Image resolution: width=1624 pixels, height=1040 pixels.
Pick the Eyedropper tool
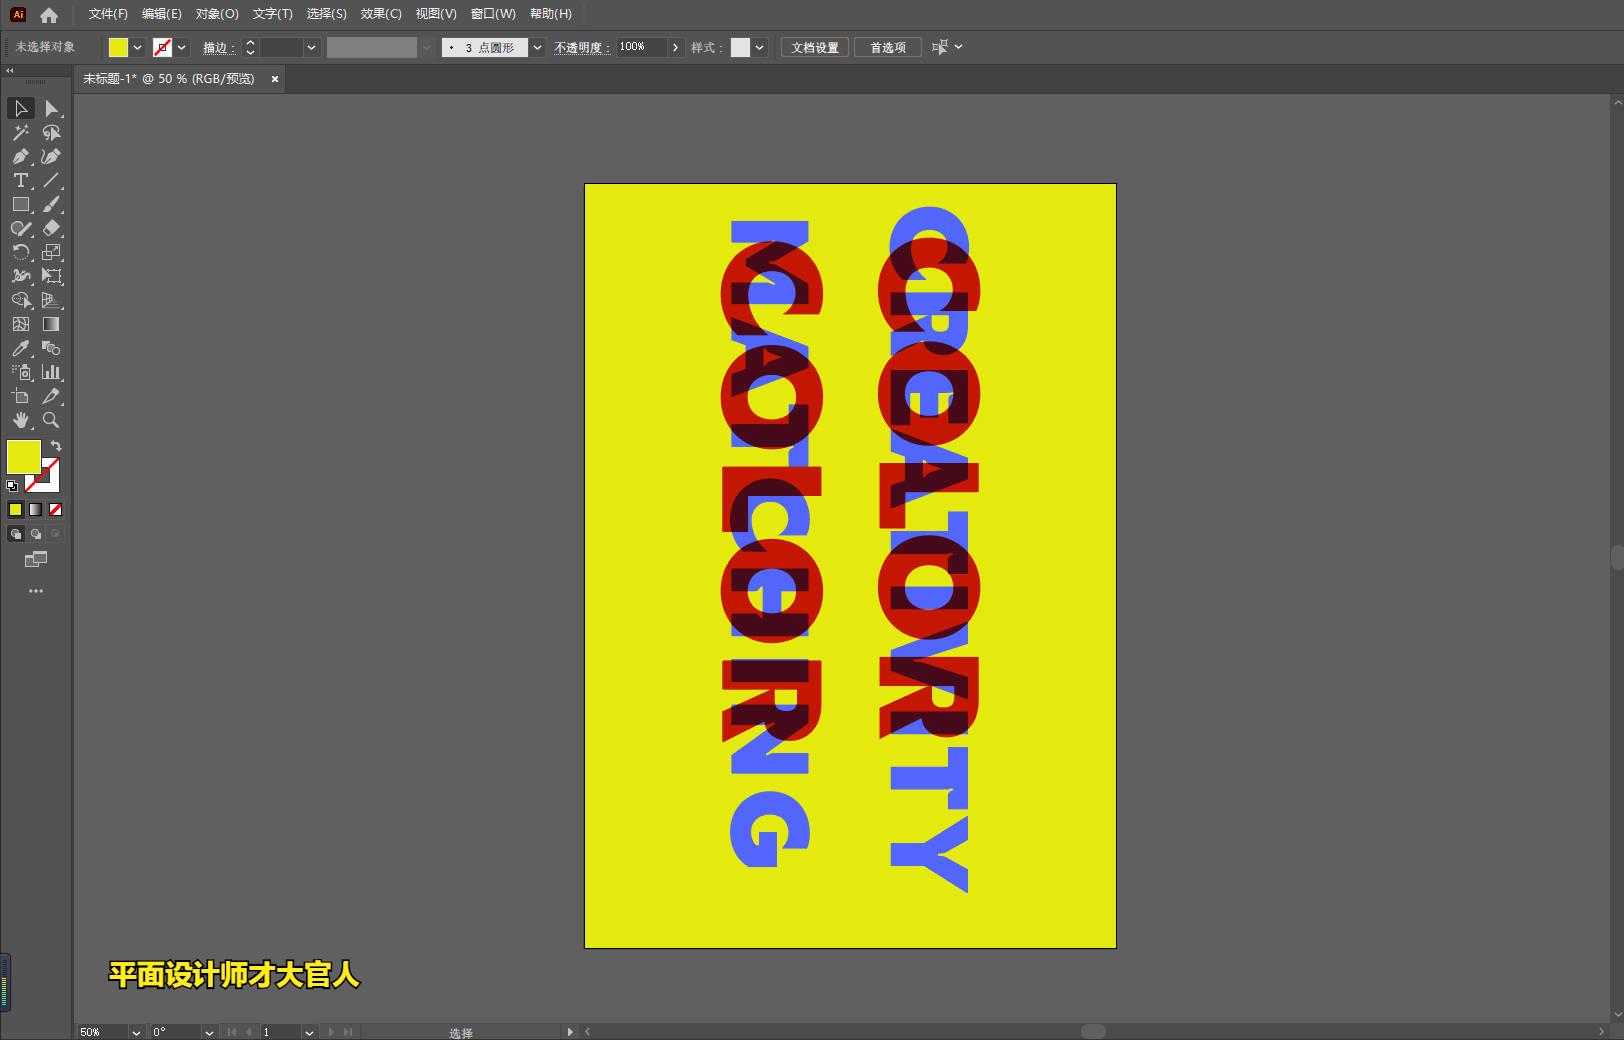coord(20,349)
